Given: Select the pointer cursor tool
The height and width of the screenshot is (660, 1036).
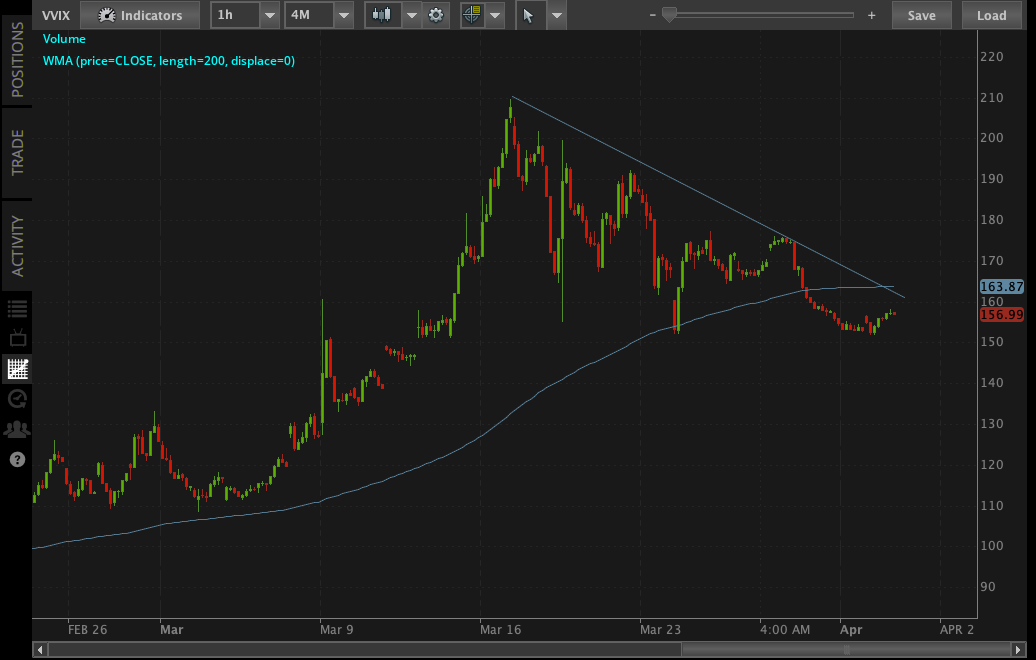Looking at the screenshot, I should coord(530,15).
